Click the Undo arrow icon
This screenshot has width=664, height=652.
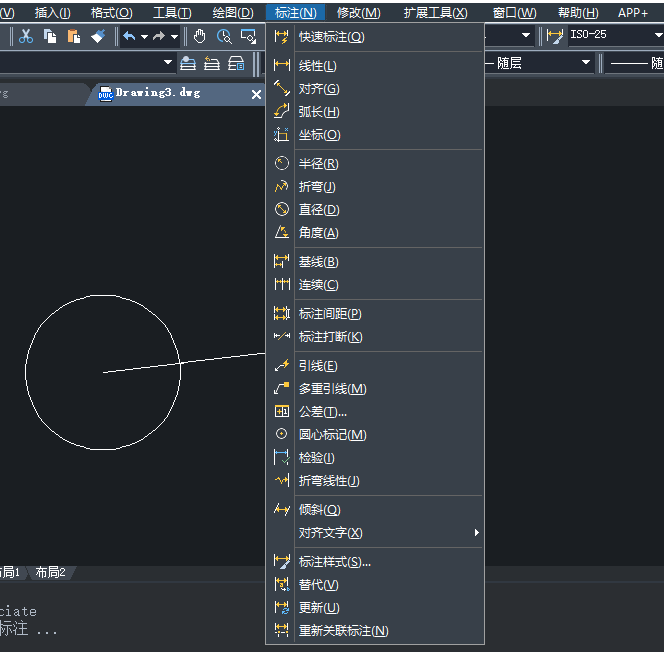(129, 36)
